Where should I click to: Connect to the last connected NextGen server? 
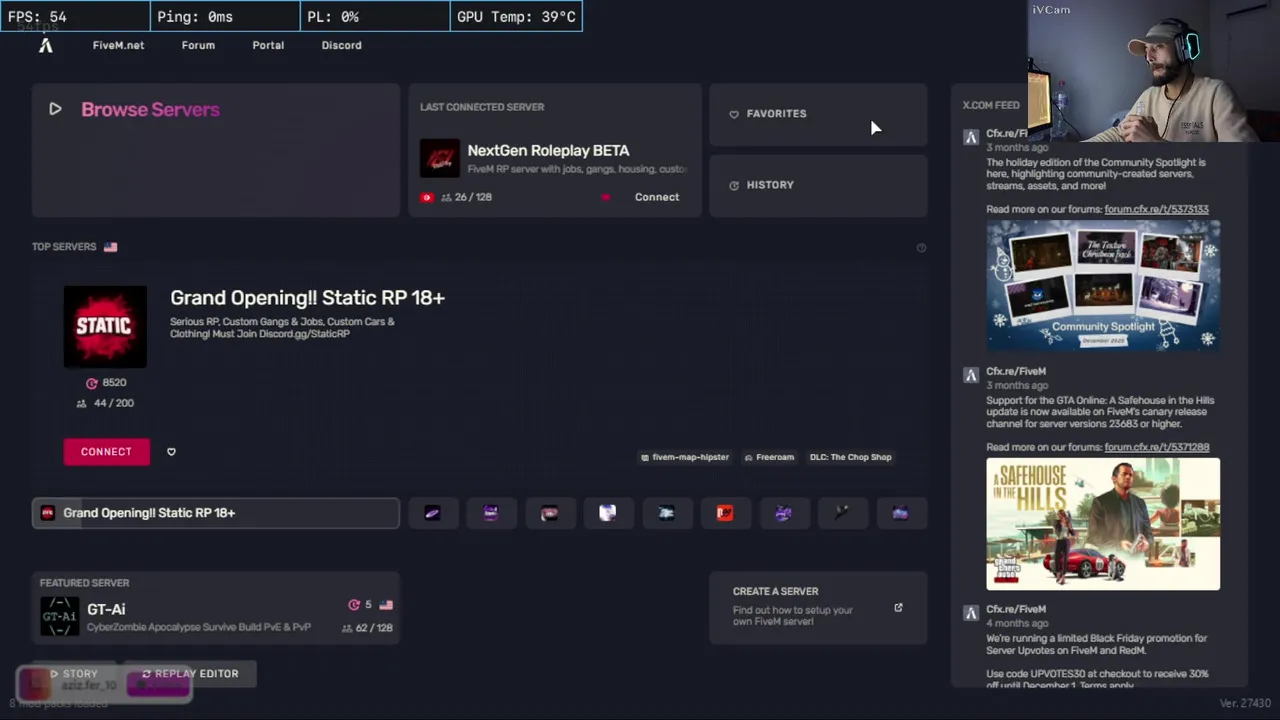click(656, 197)
